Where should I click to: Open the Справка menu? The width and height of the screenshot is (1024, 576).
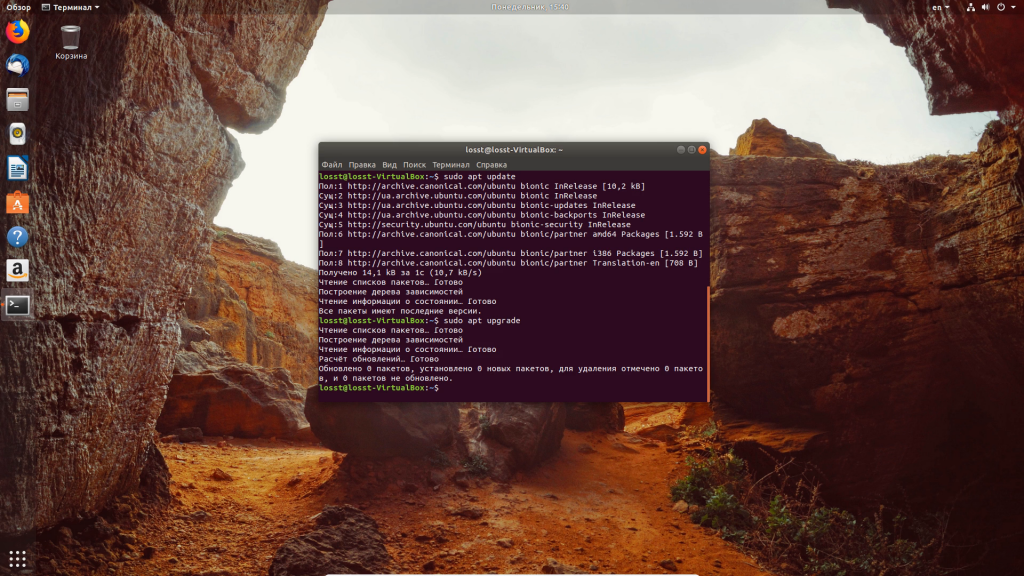click(x=491, y=165)
